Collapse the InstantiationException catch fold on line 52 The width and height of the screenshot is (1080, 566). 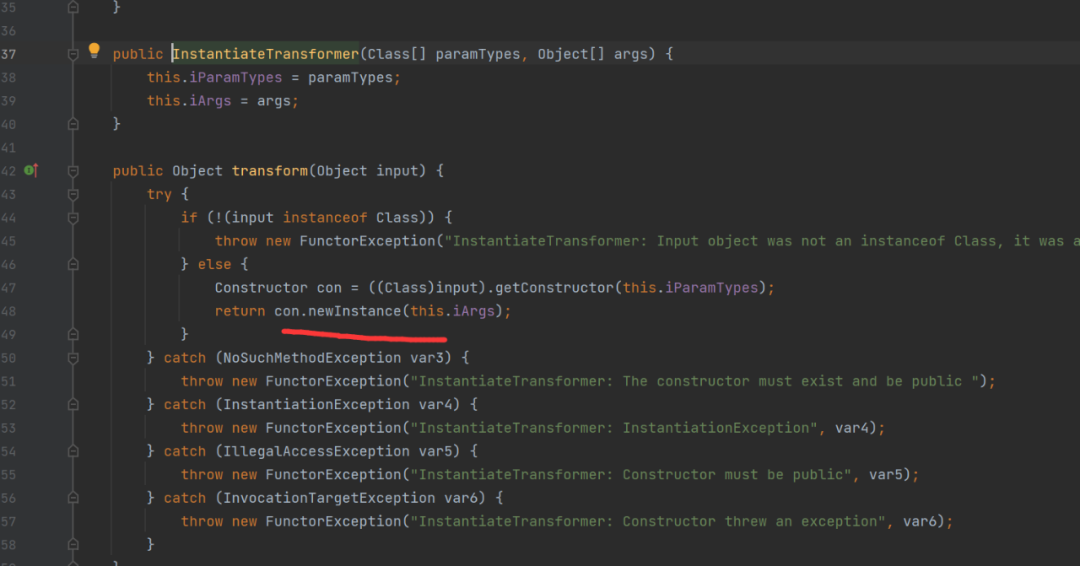(73, 405)
